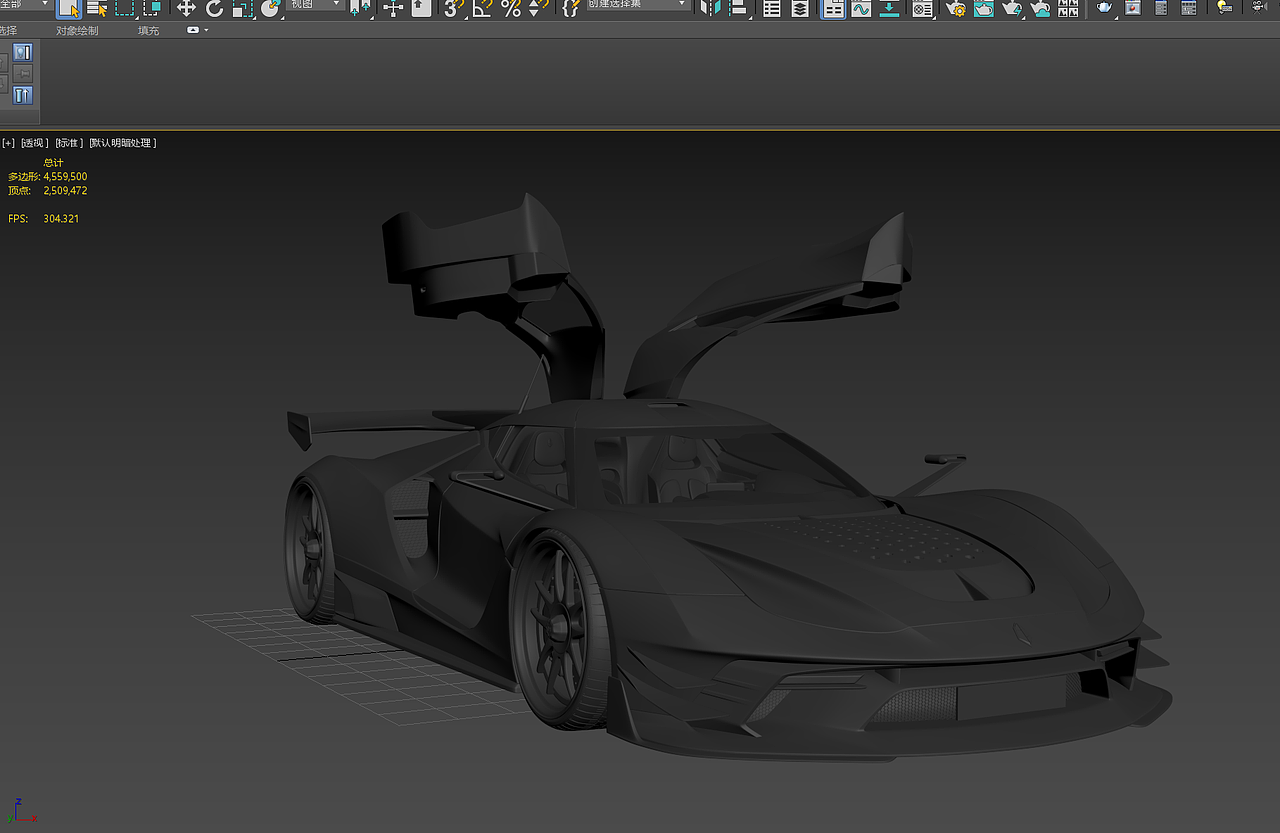This screenshot has height=833, width=1280.
Task: Open the 视图 reference coordinate dropdown
Action: point(315,4)
